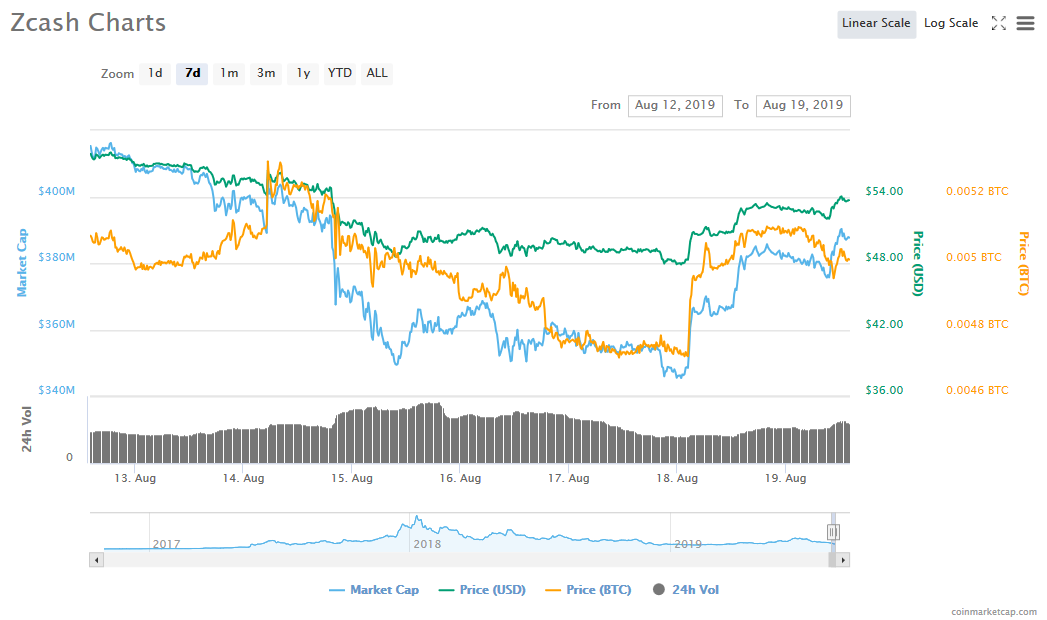Open the chart hamburger menu
1047x620 pixels.
click(1025, 23)
